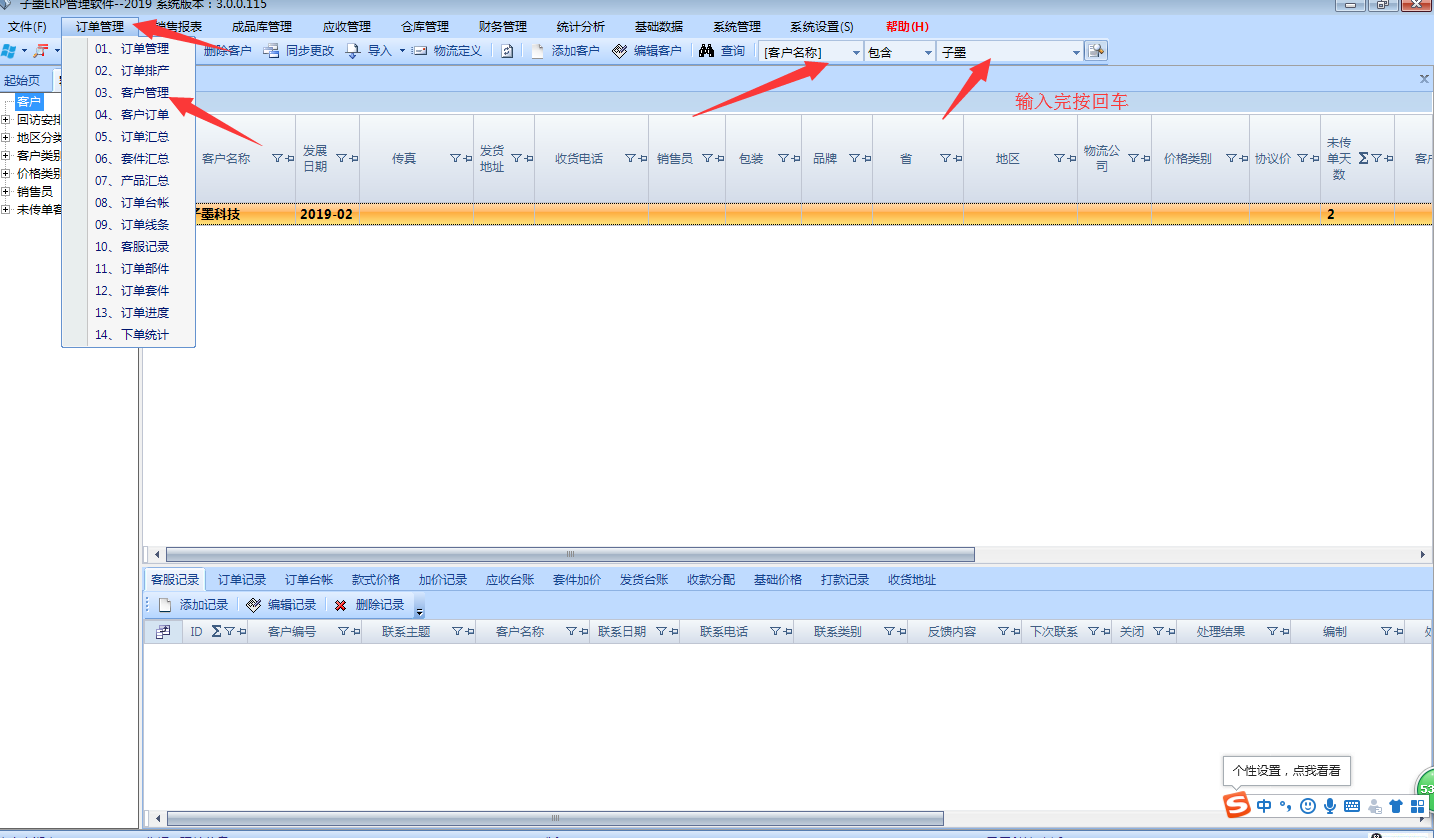Click the customer grid horizontal scrollbar
This screenshot has height=838, width=1434.
(x=570, y=554)
